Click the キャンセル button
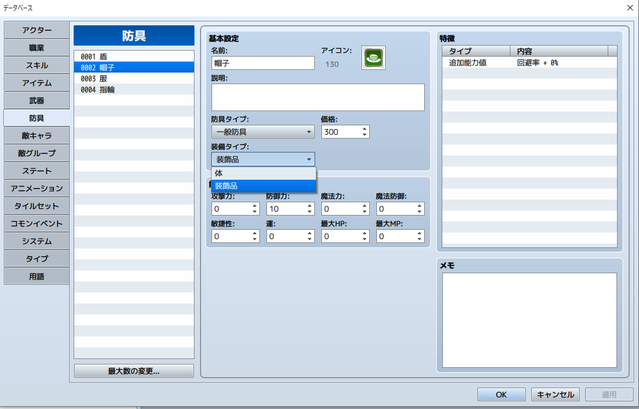This screenshot has height=409, width=639. pyautogui.click(x=555, y=394)
